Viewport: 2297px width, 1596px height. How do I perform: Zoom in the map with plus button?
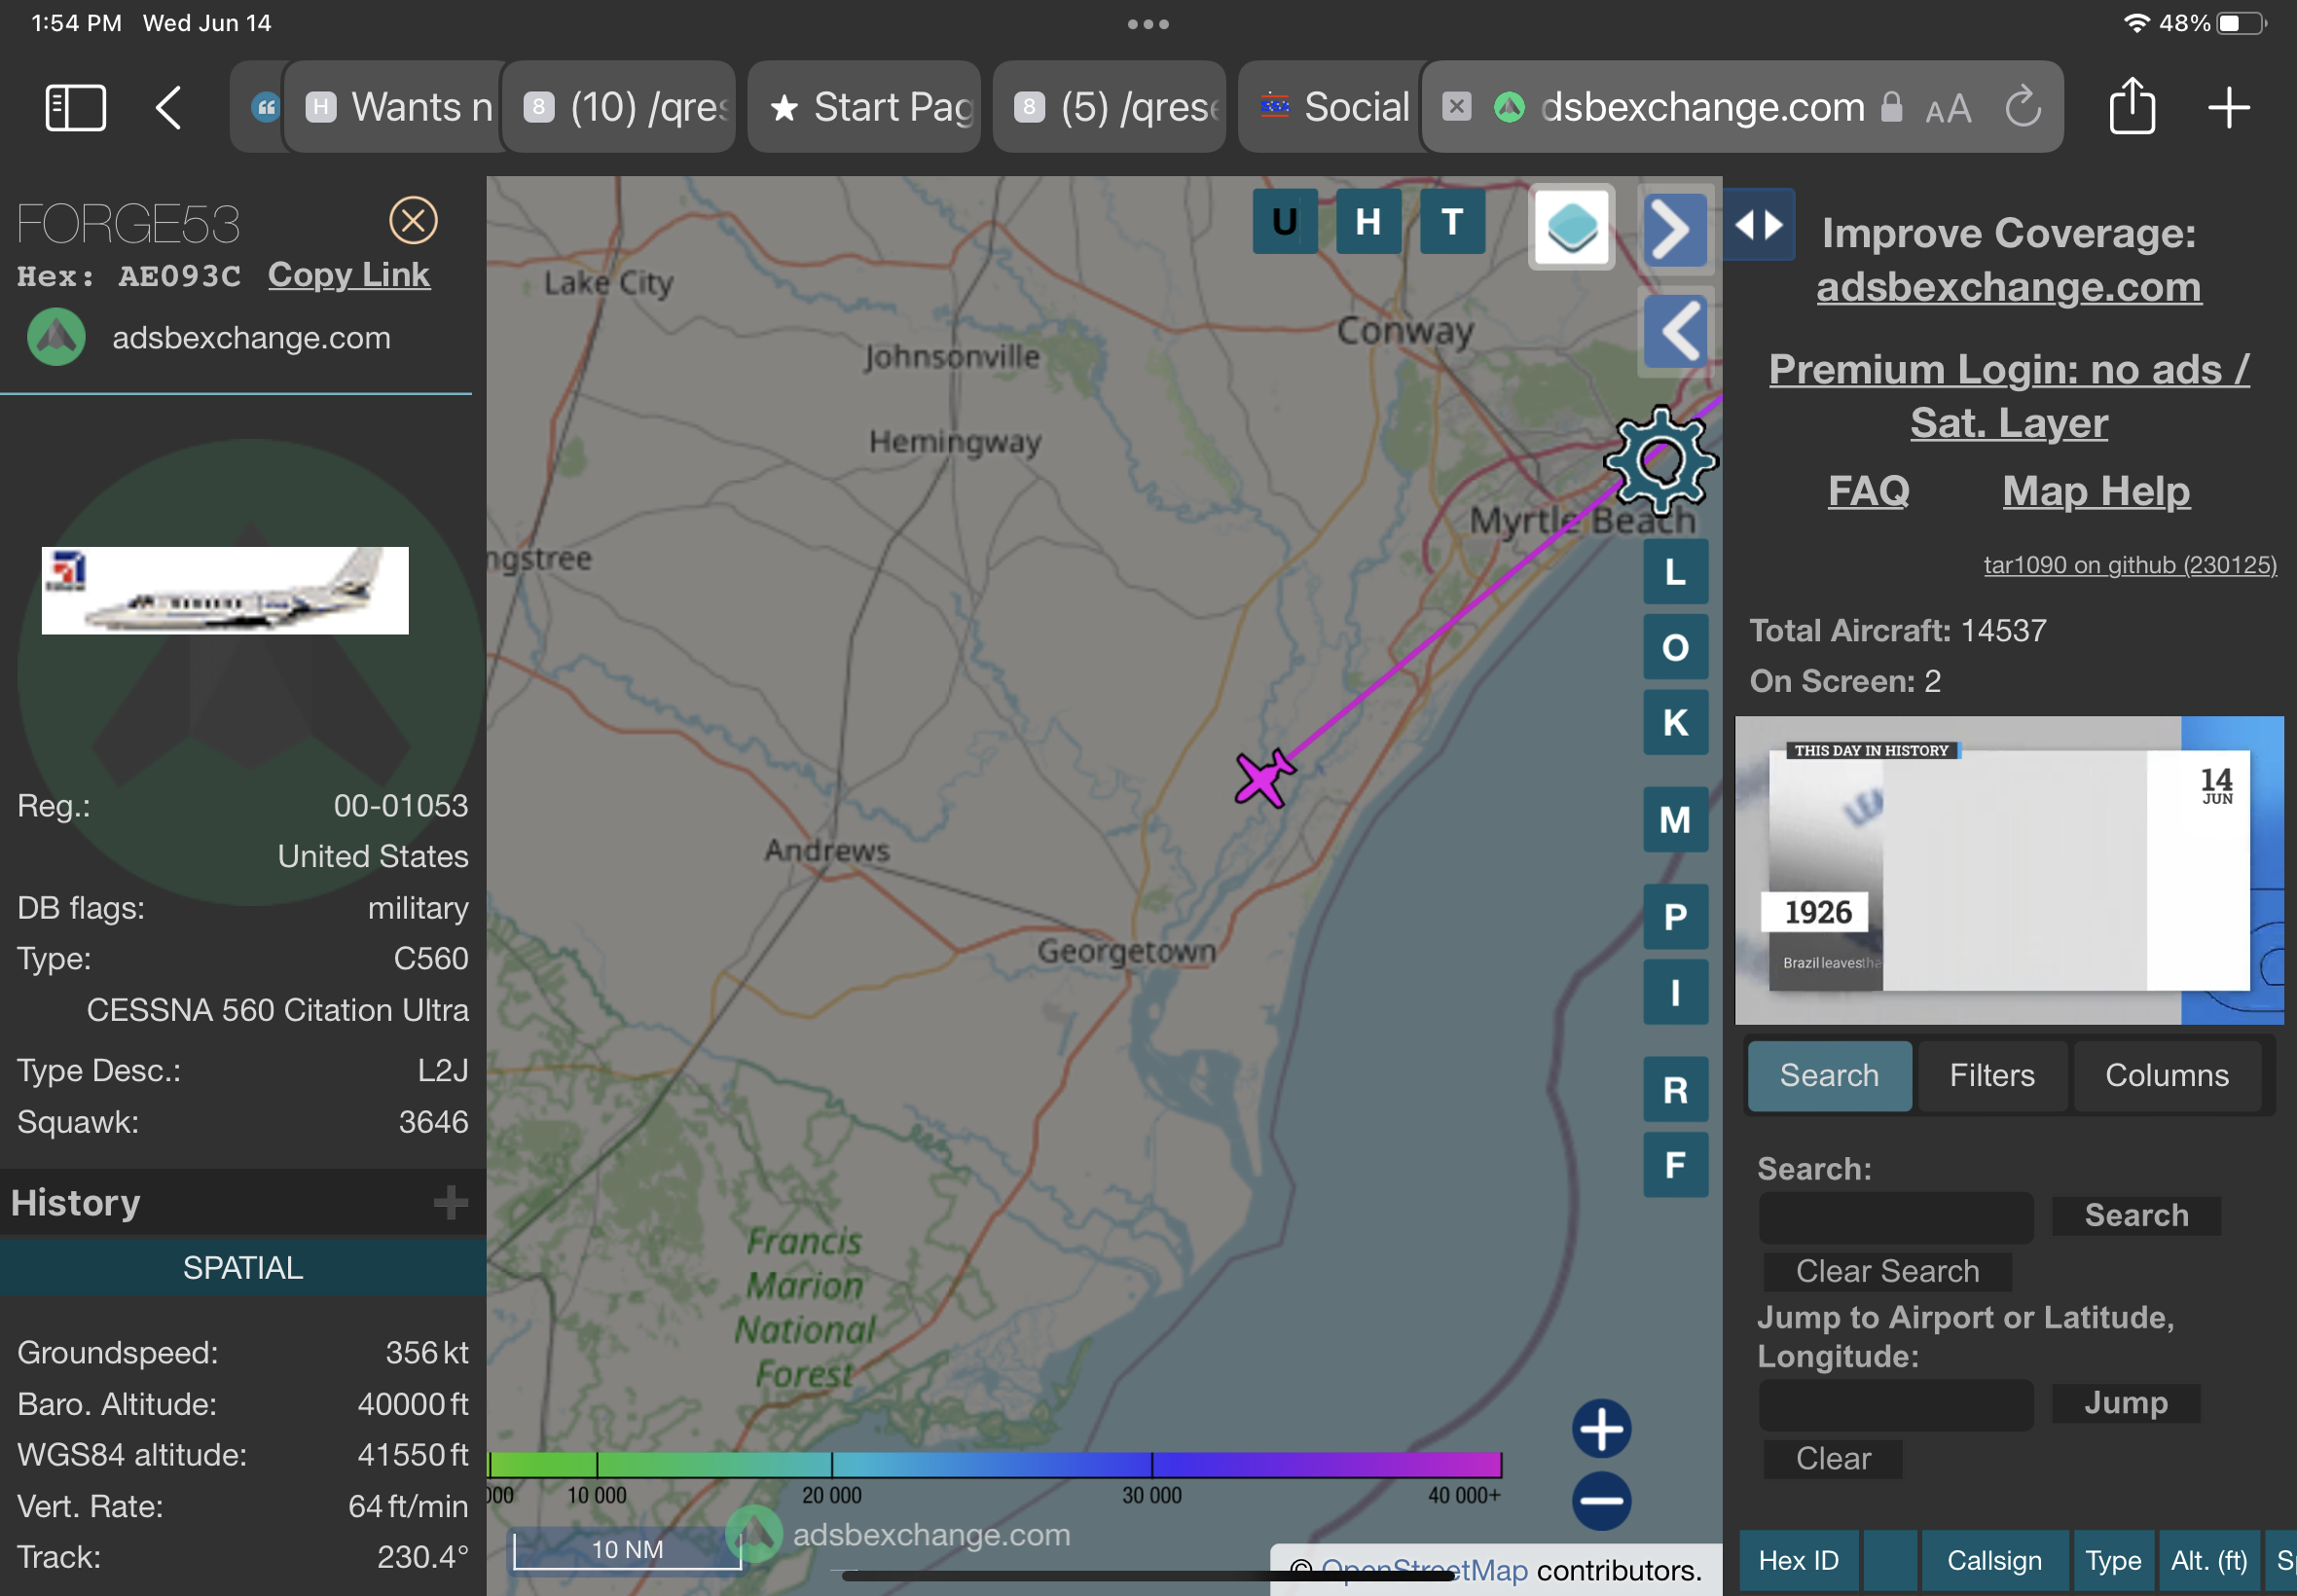pos(1601,1428)
